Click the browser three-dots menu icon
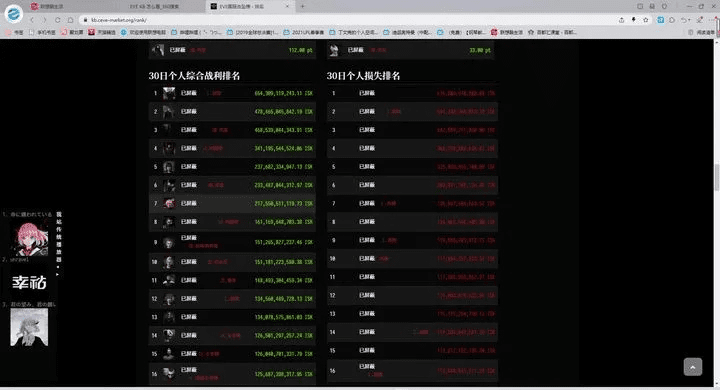This screenshot has height=390, width=720. click(713, 20)
